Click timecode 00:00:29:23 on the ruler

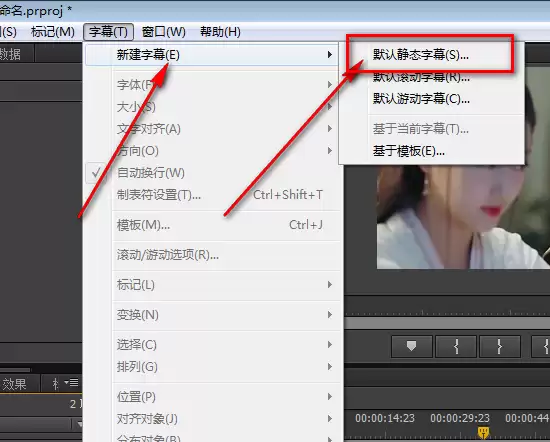pos(460,418)
